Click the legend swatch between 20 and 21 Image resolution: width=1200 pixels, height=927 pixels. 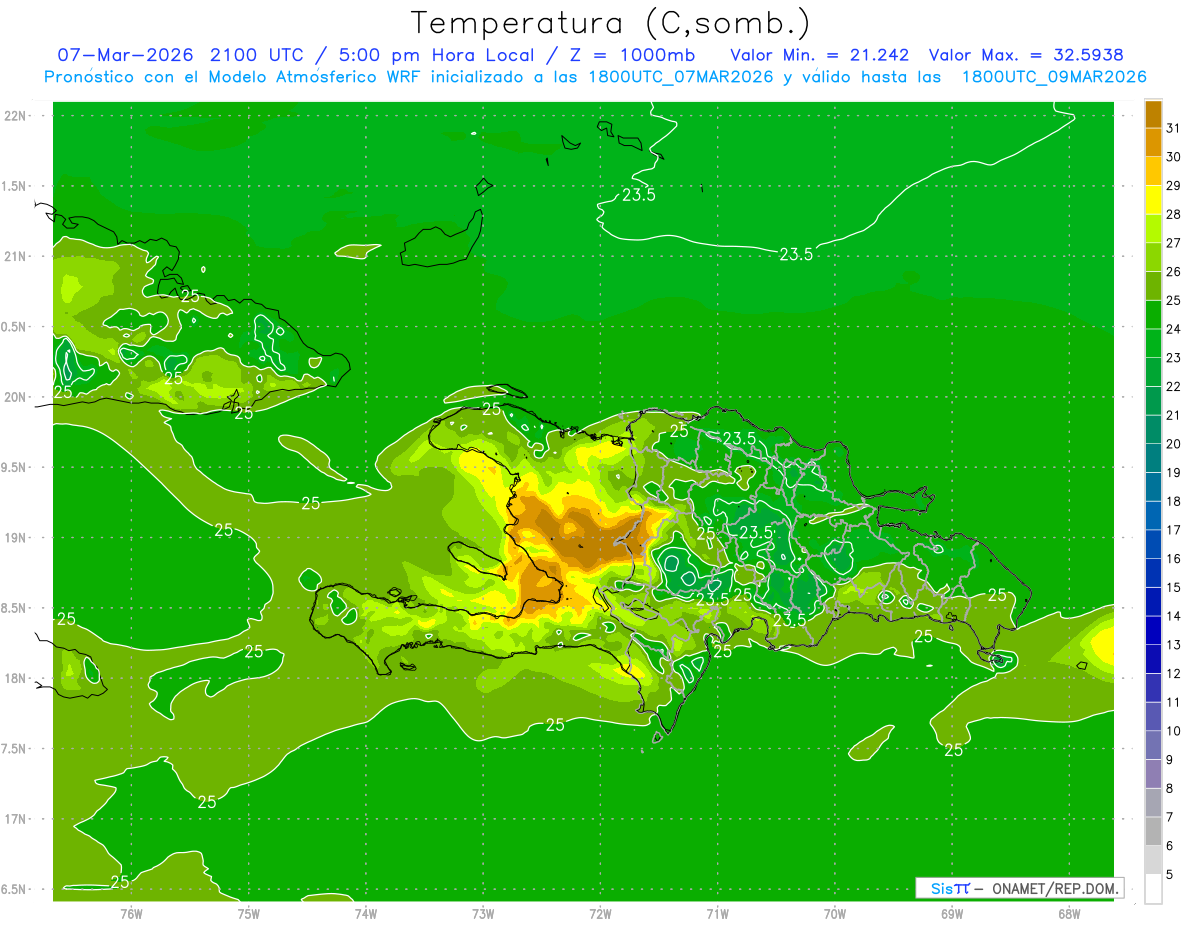1154,429
